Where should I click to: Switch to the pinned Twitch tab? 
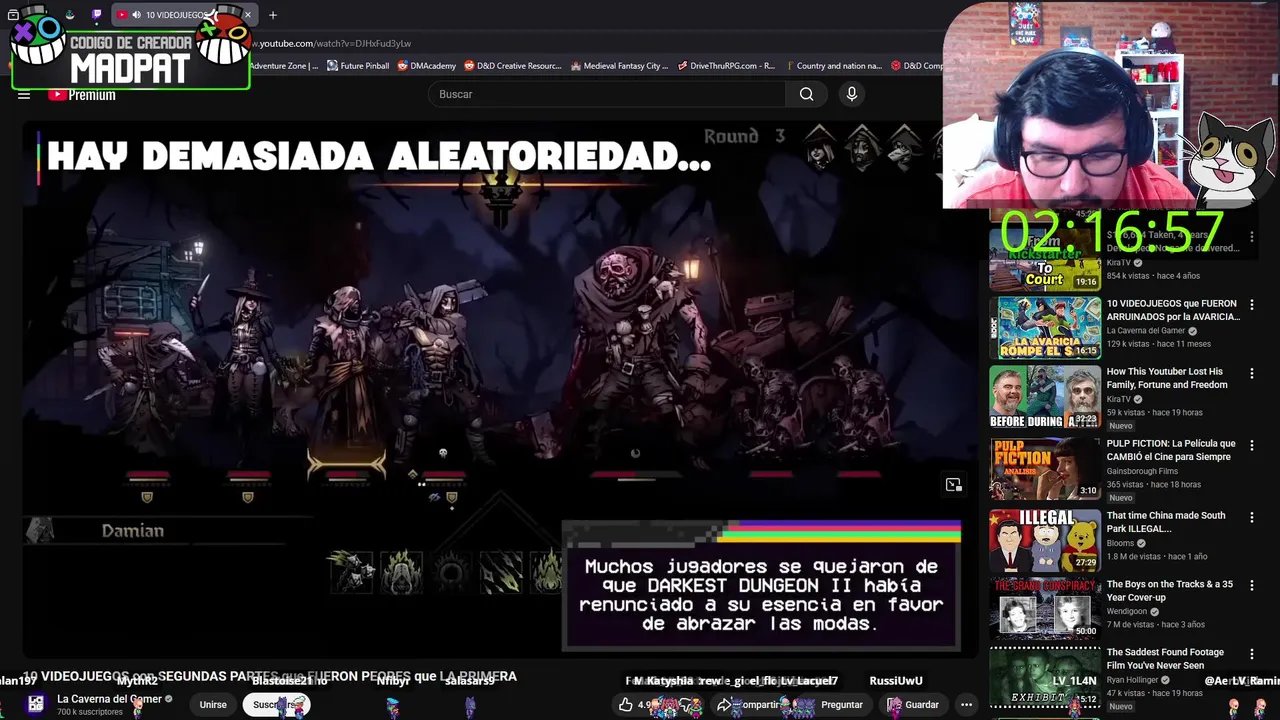click(x=96, y=15)
